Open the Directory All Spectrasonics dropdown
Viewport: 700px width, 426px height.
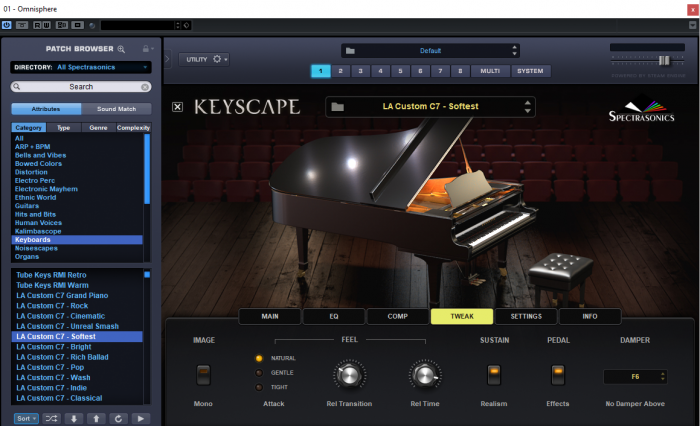click(81, 67)
